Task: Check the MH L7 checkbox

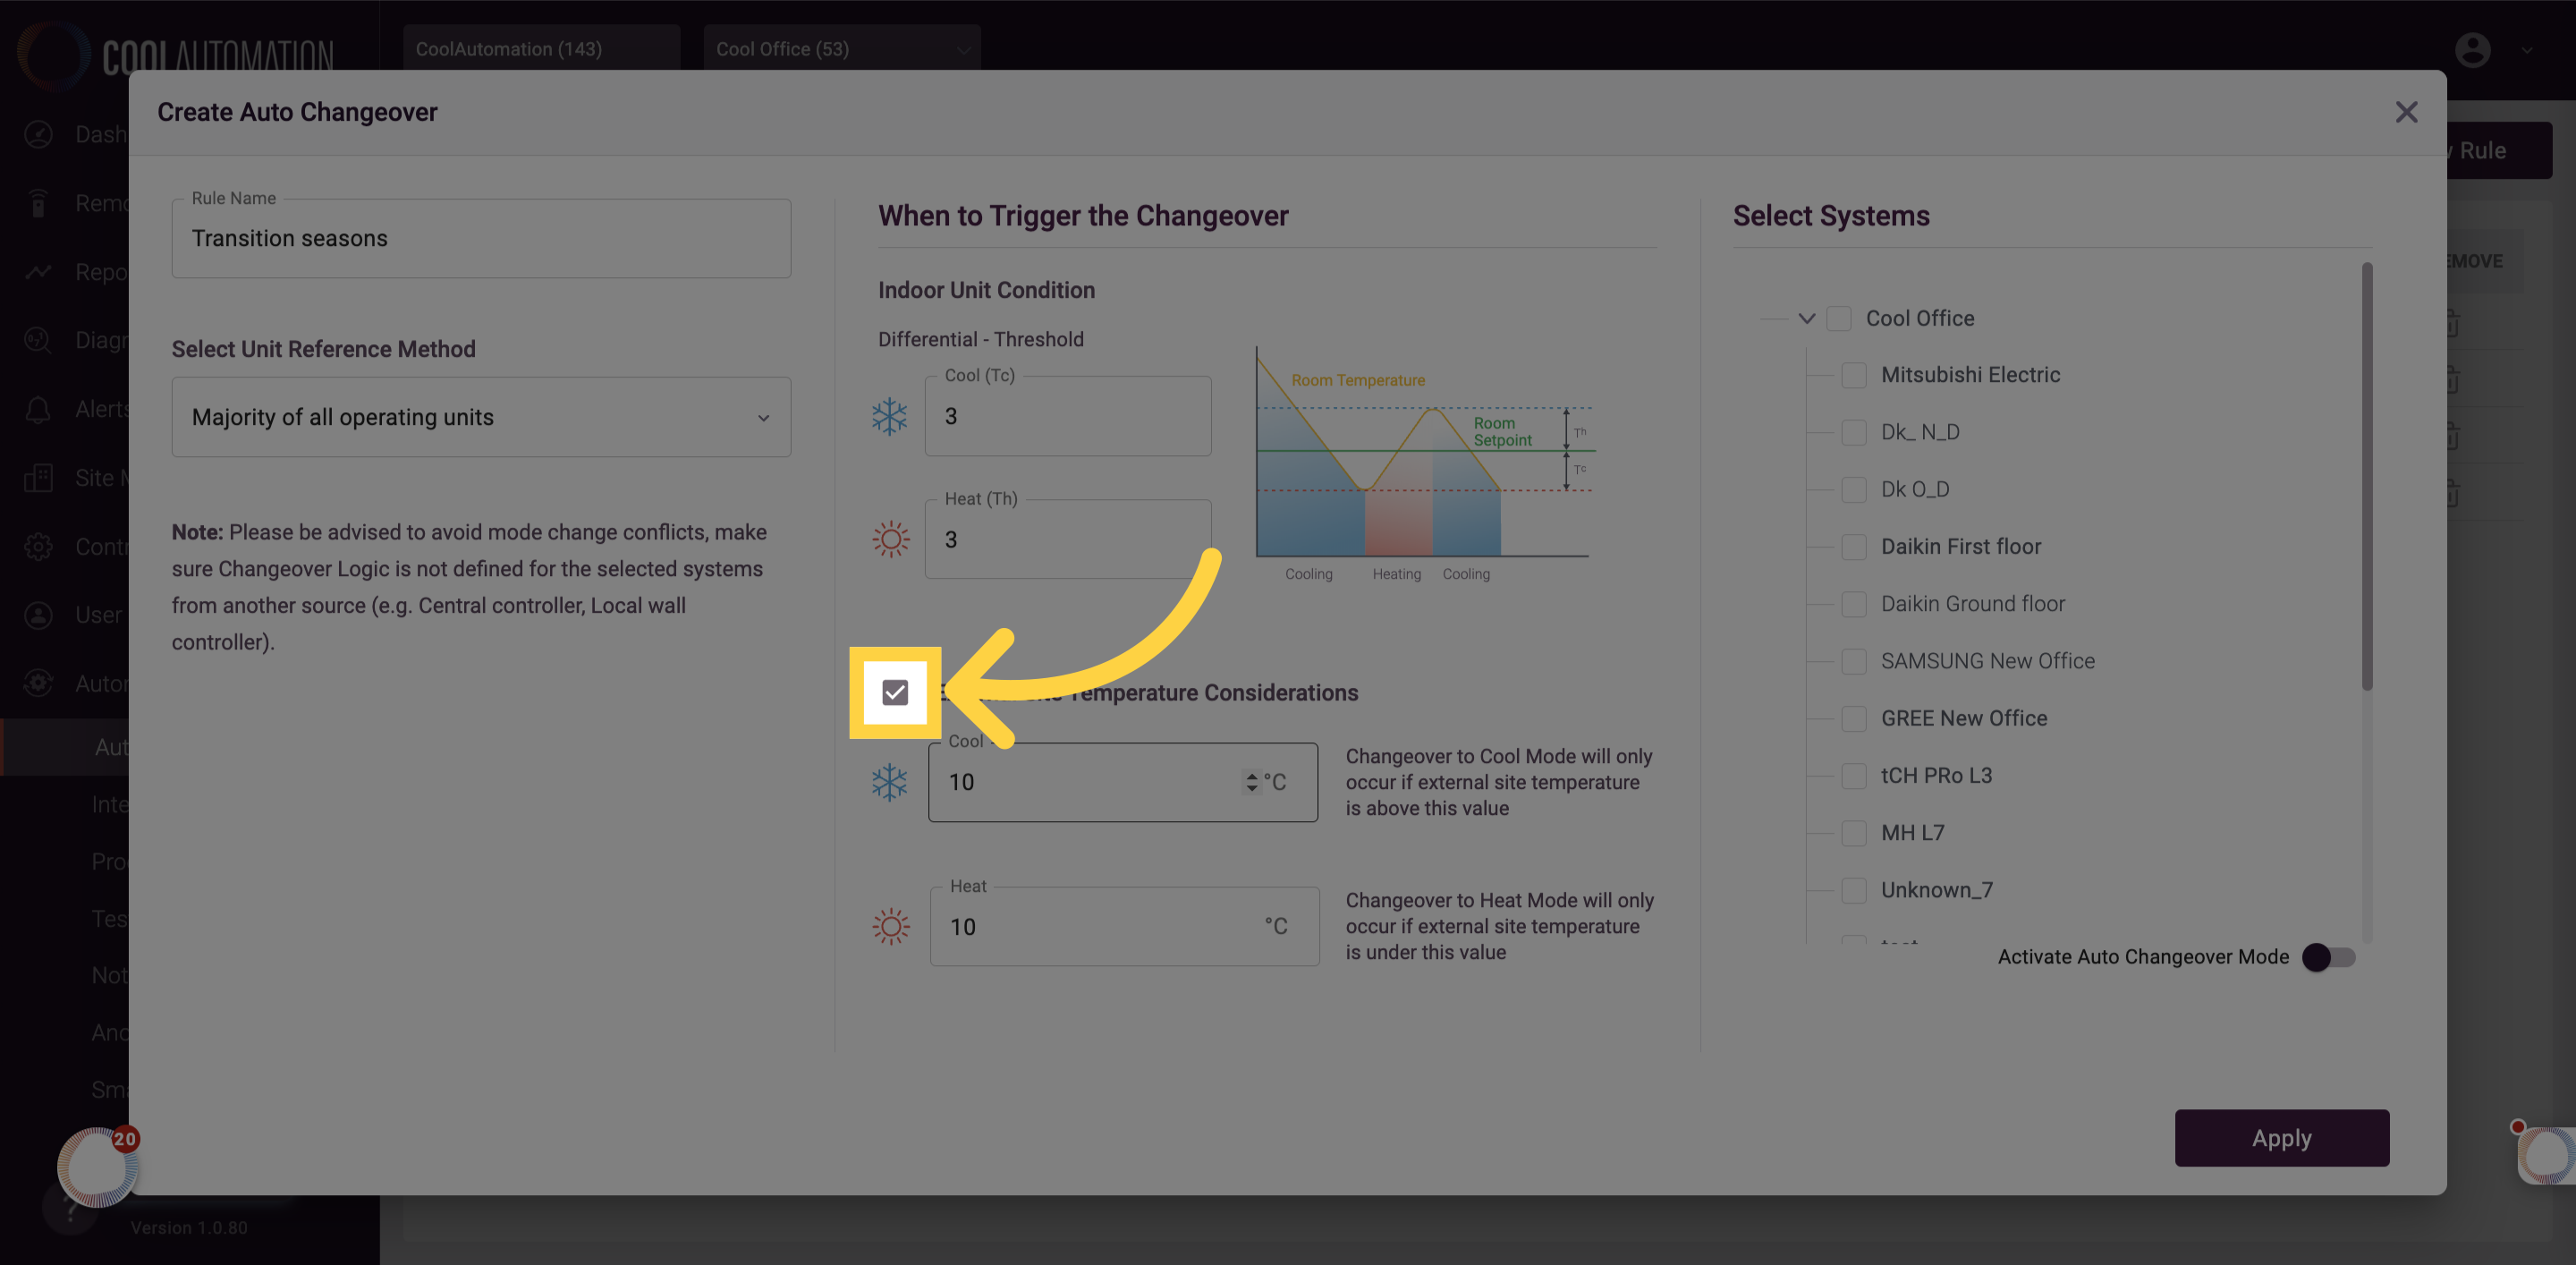Action: coord(1853,833)
